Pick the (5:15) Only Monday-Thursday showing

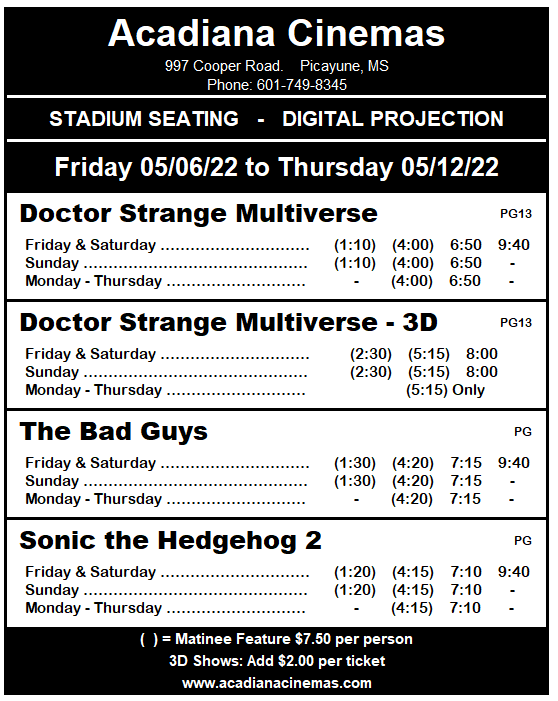pos(445,390)
